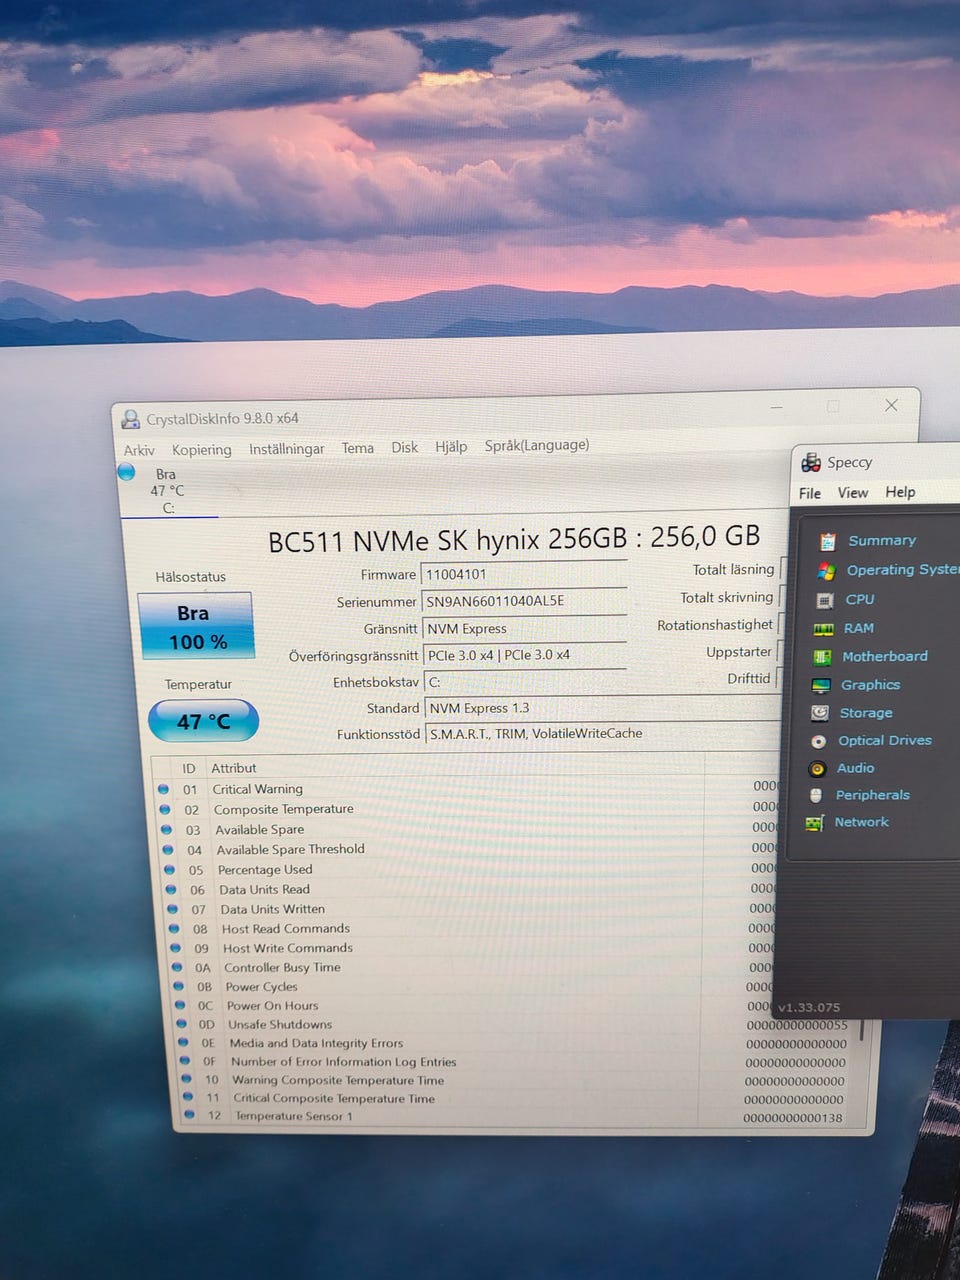960x1280 pixels.
Task: Click the 47 °C temperature button
Action: coord(203,721)
